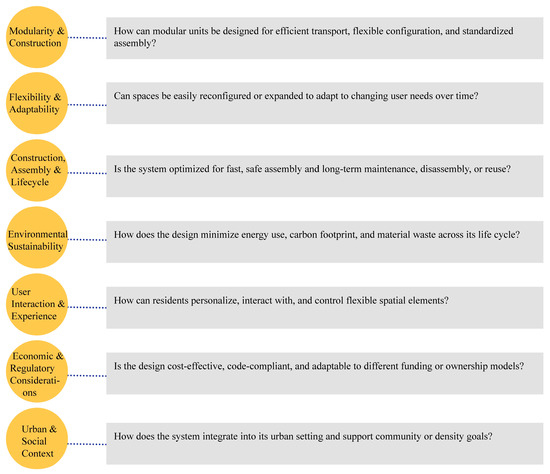Select the reconfigured or expanded spaces question box
Screen dimensions: 550x474
[x=324, y=103]
